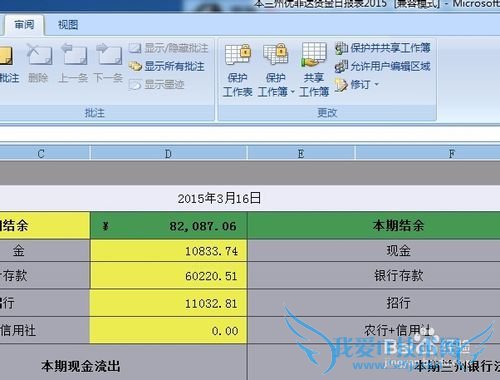The width and height of the screenshot is (500, 380).
Task: Select cell with value 60220.51
Action: [168, 276]
